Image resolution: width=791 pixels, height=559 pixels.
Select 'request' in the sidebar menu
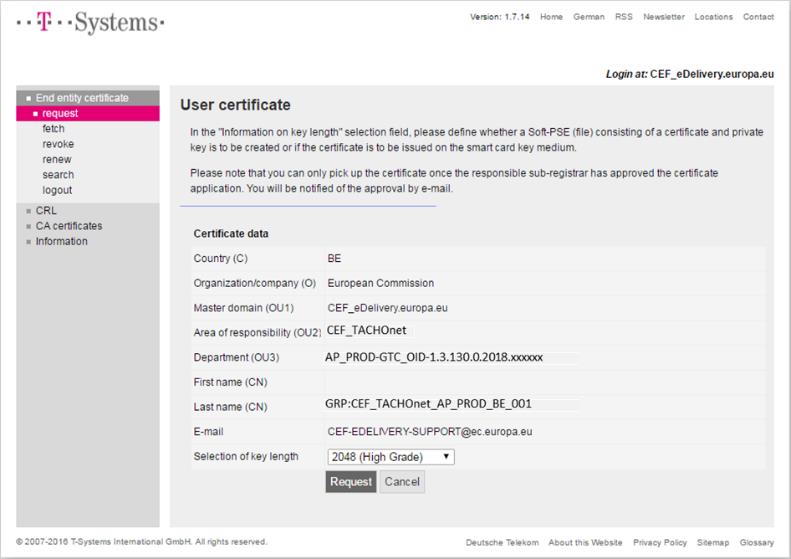[x=60, y=114]
